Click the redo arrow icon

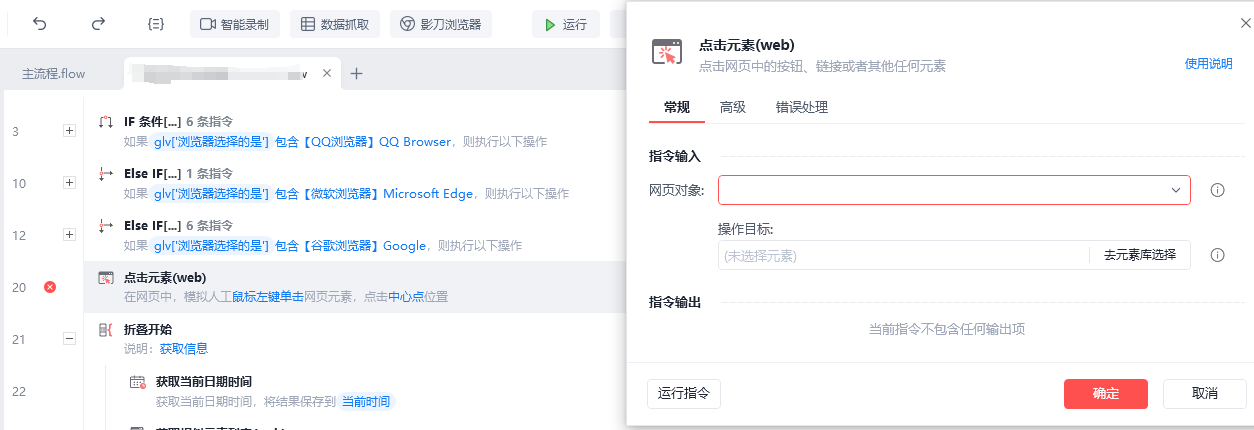[98, 24]
